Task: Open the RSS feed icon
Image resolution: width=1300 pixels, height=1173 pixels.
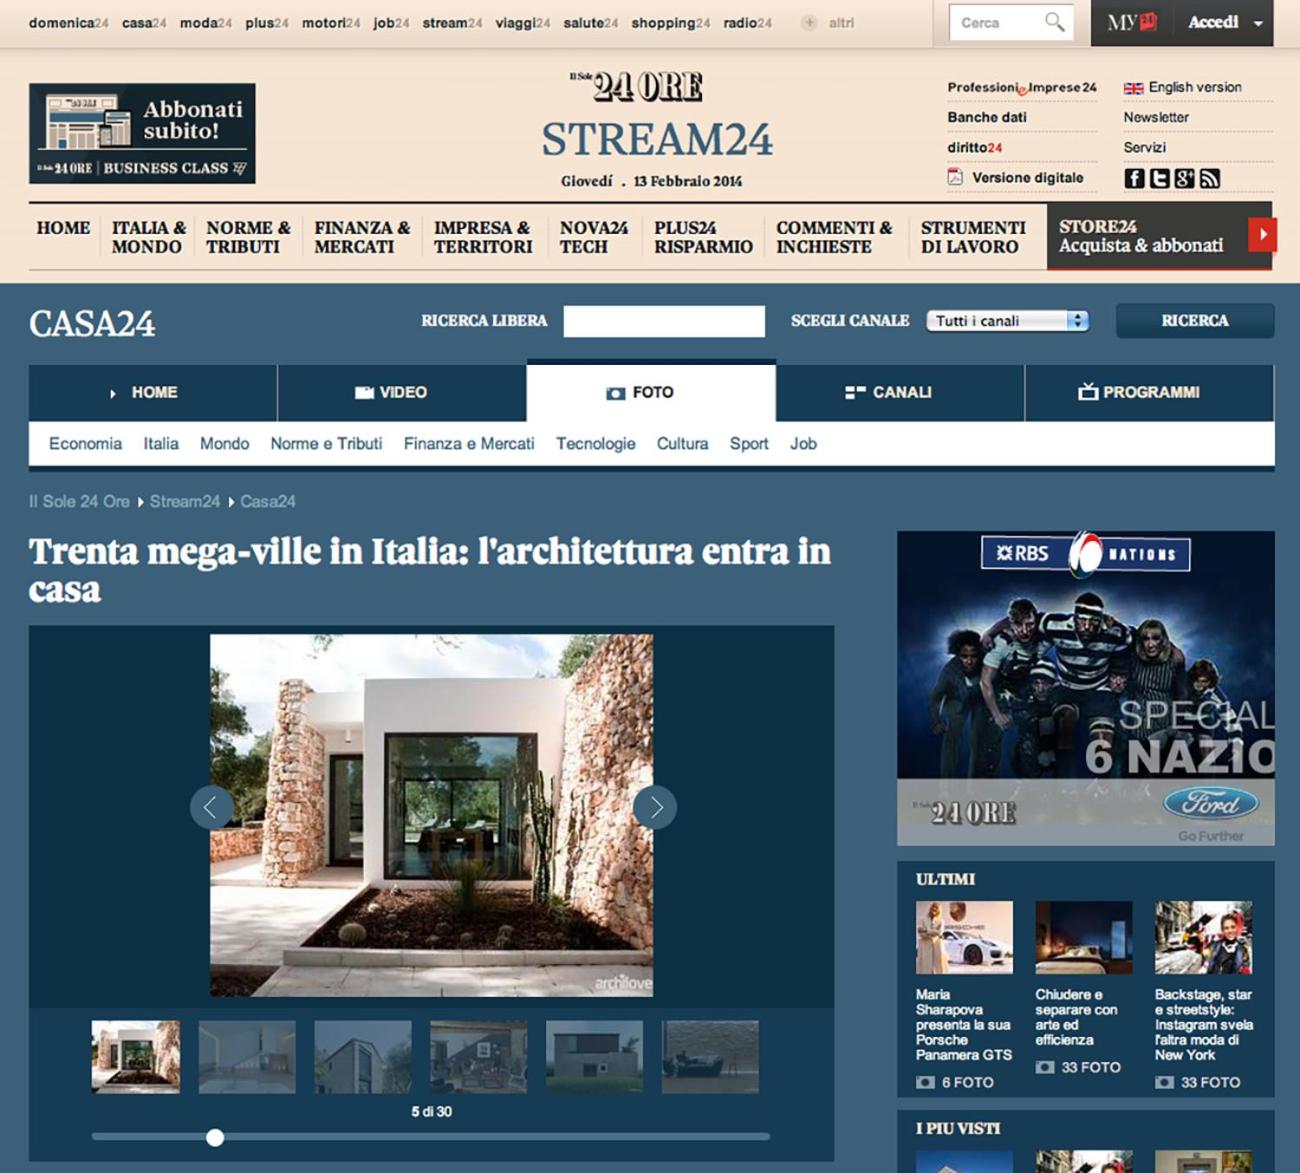Action: pos(1210,178)
